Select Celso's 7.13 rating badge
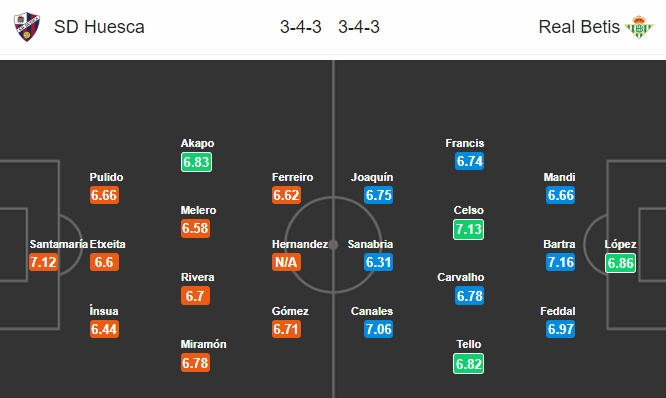 [x=468, y=229]
